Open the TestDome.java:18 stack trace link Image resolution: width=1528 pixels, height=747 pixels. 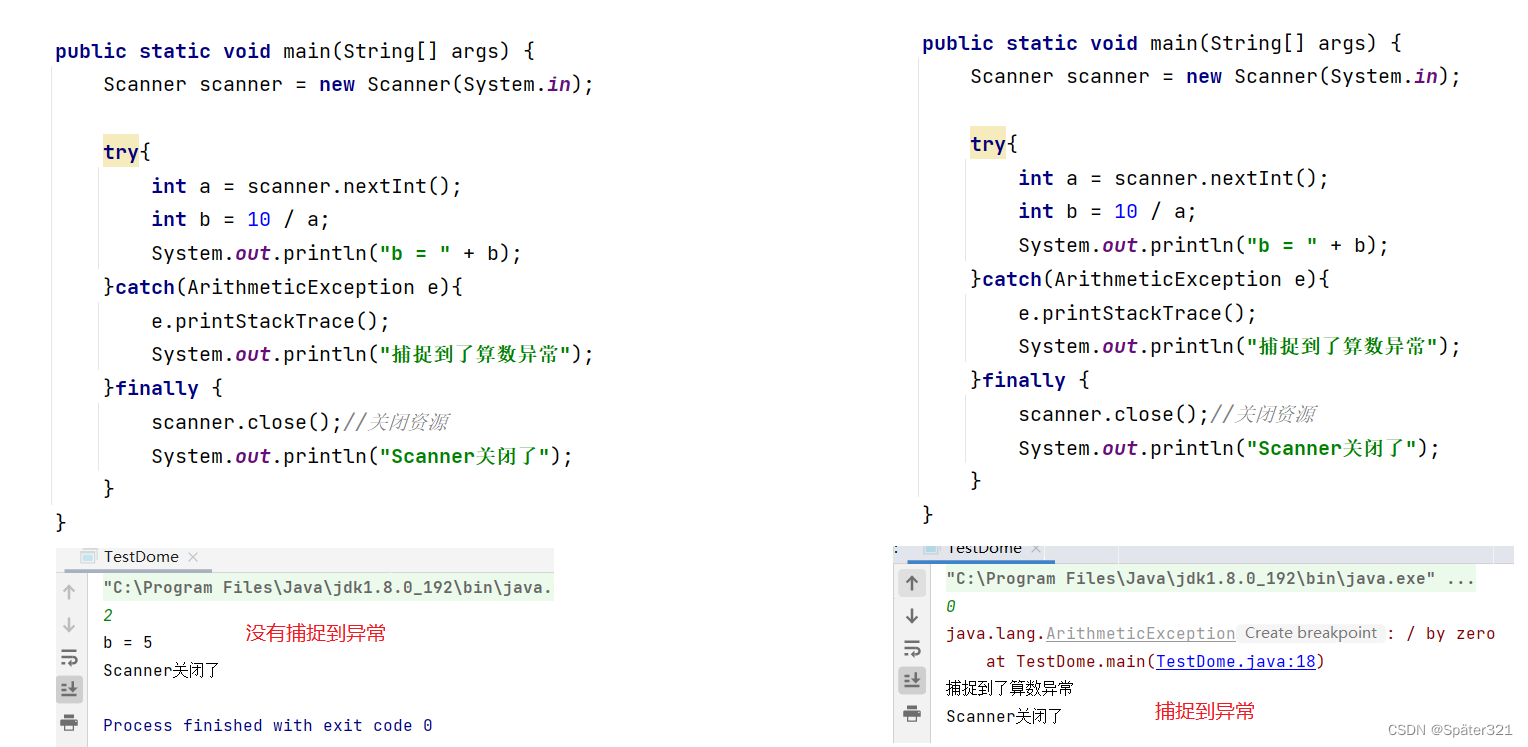pyautogui.click(x=1236, y=661)
